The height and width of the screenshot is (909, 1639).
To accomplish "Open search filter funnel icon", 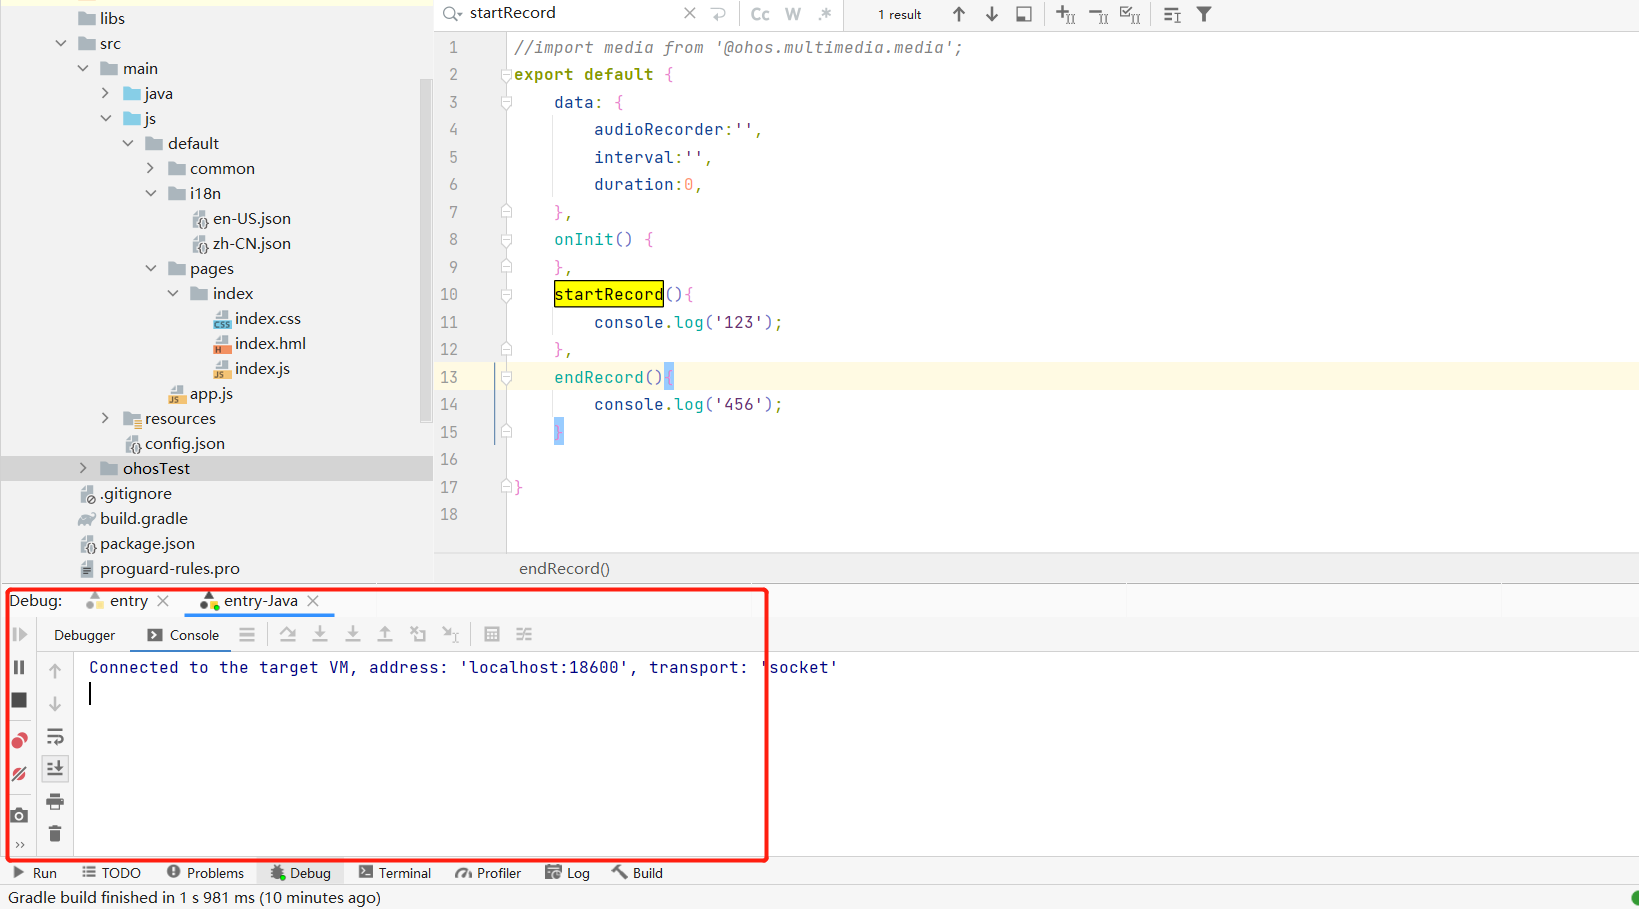I will (1204, 14).
